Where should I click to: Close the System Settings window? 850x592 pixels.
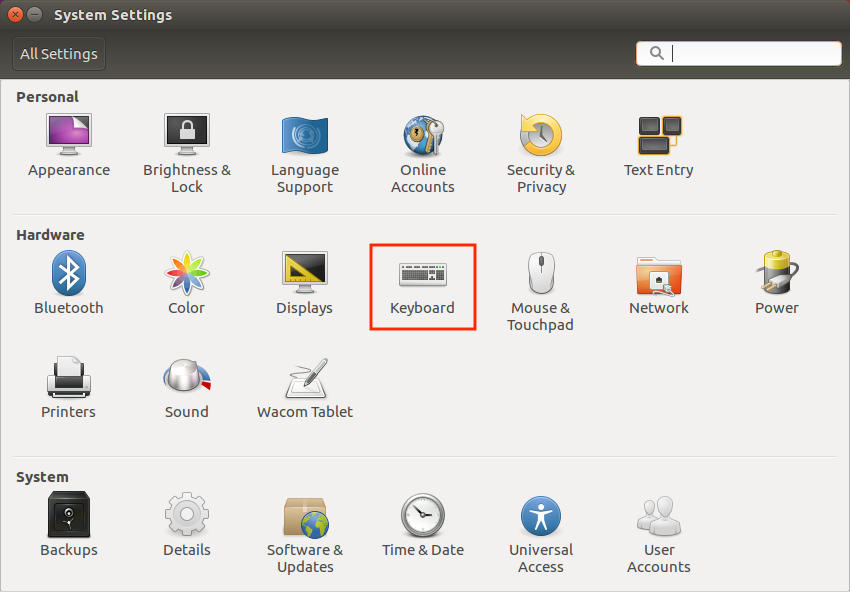click(x=15, y=15)
